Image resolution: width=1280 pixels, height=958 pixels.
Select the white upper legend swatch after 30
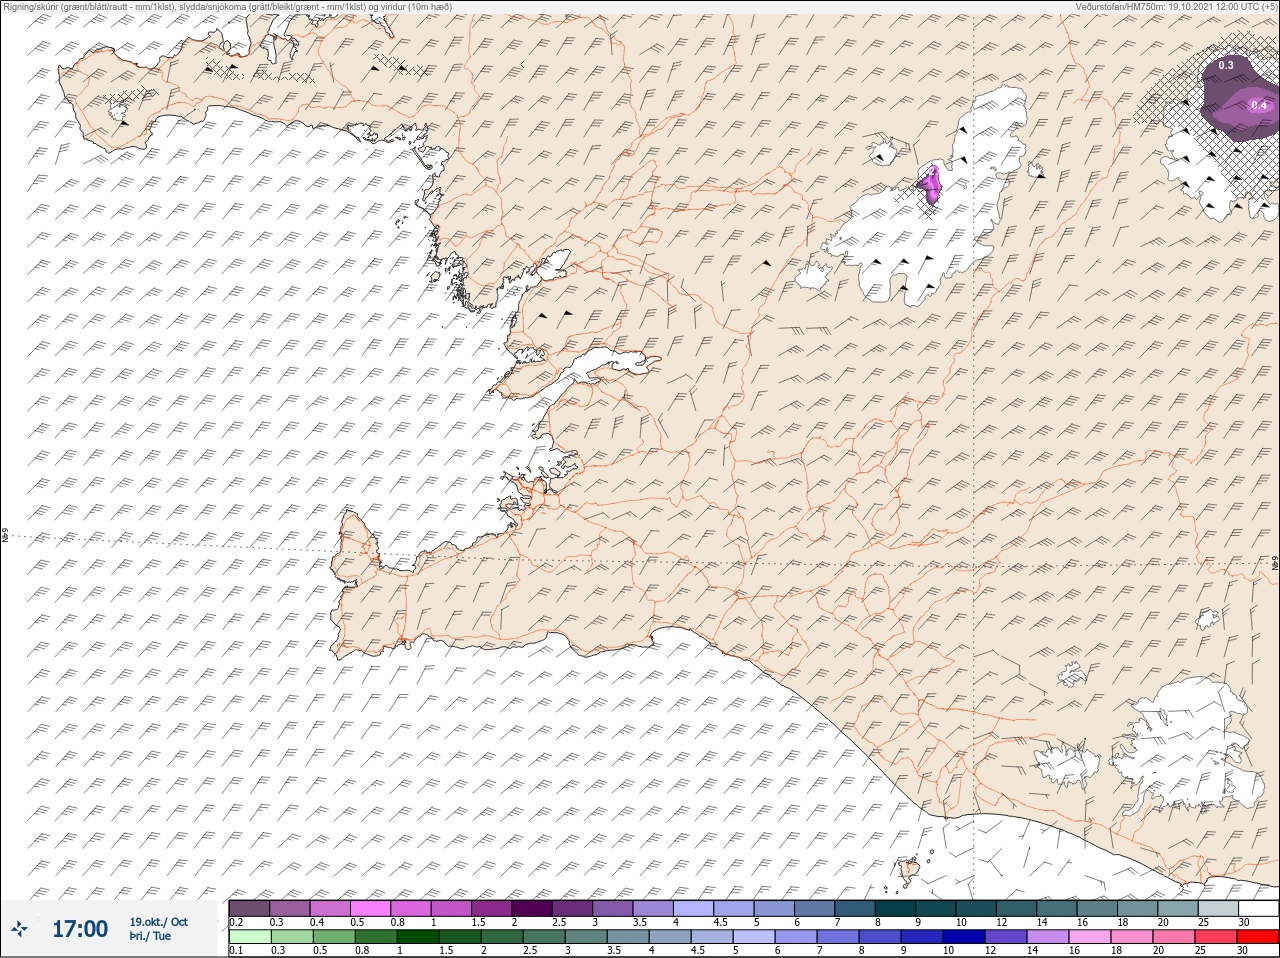tap(1258, 908)
